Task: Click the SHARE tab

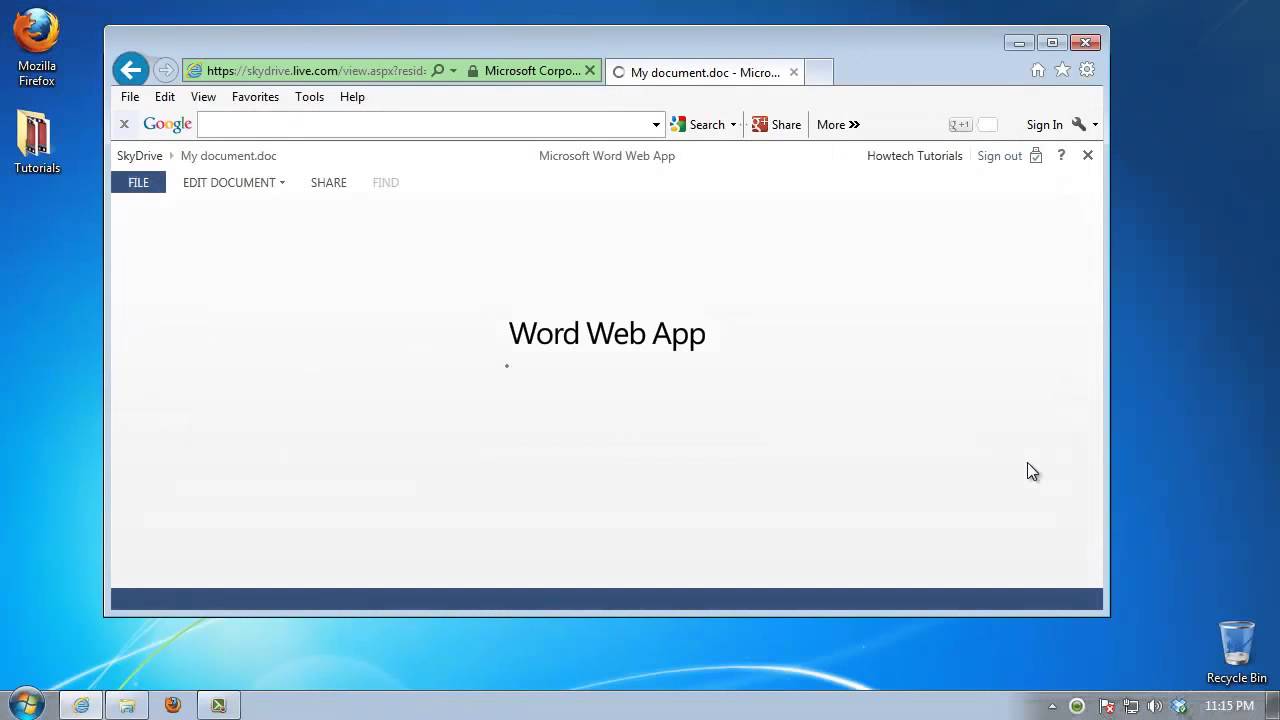Action: pyautogui.click(x=328, y=183)
